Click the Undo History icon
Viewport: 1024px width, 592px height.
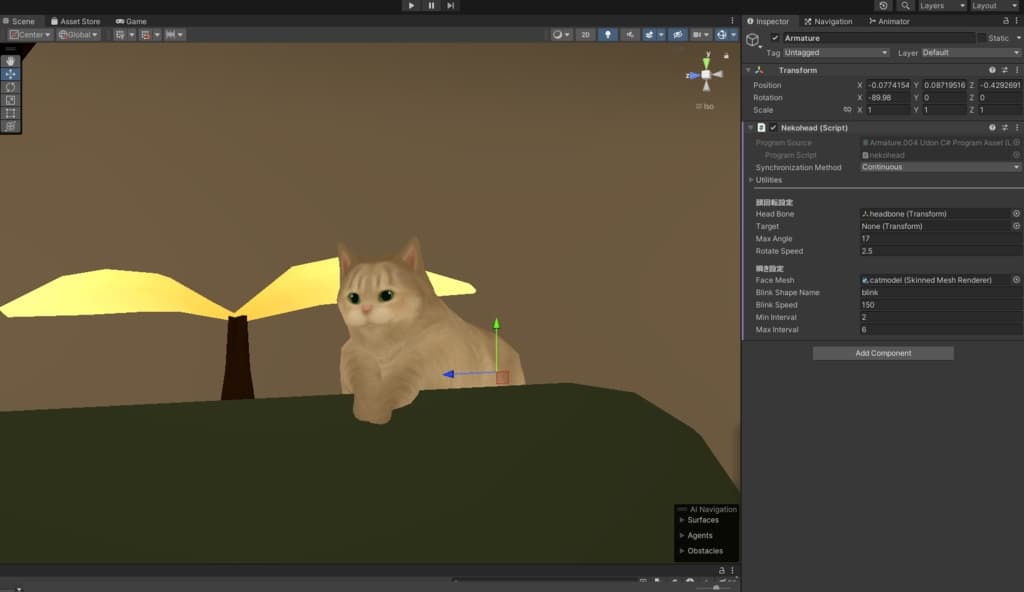pos(883,6)
